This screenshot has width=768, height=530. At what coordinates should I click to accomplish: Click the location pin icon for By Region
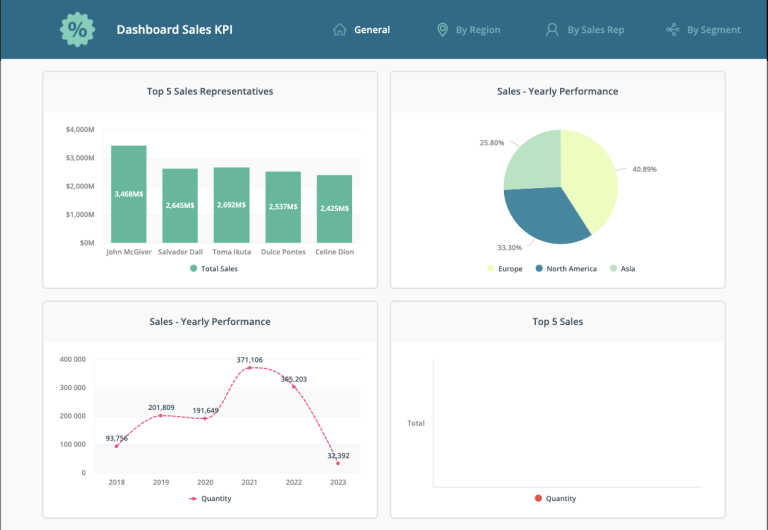pos(442,30)
